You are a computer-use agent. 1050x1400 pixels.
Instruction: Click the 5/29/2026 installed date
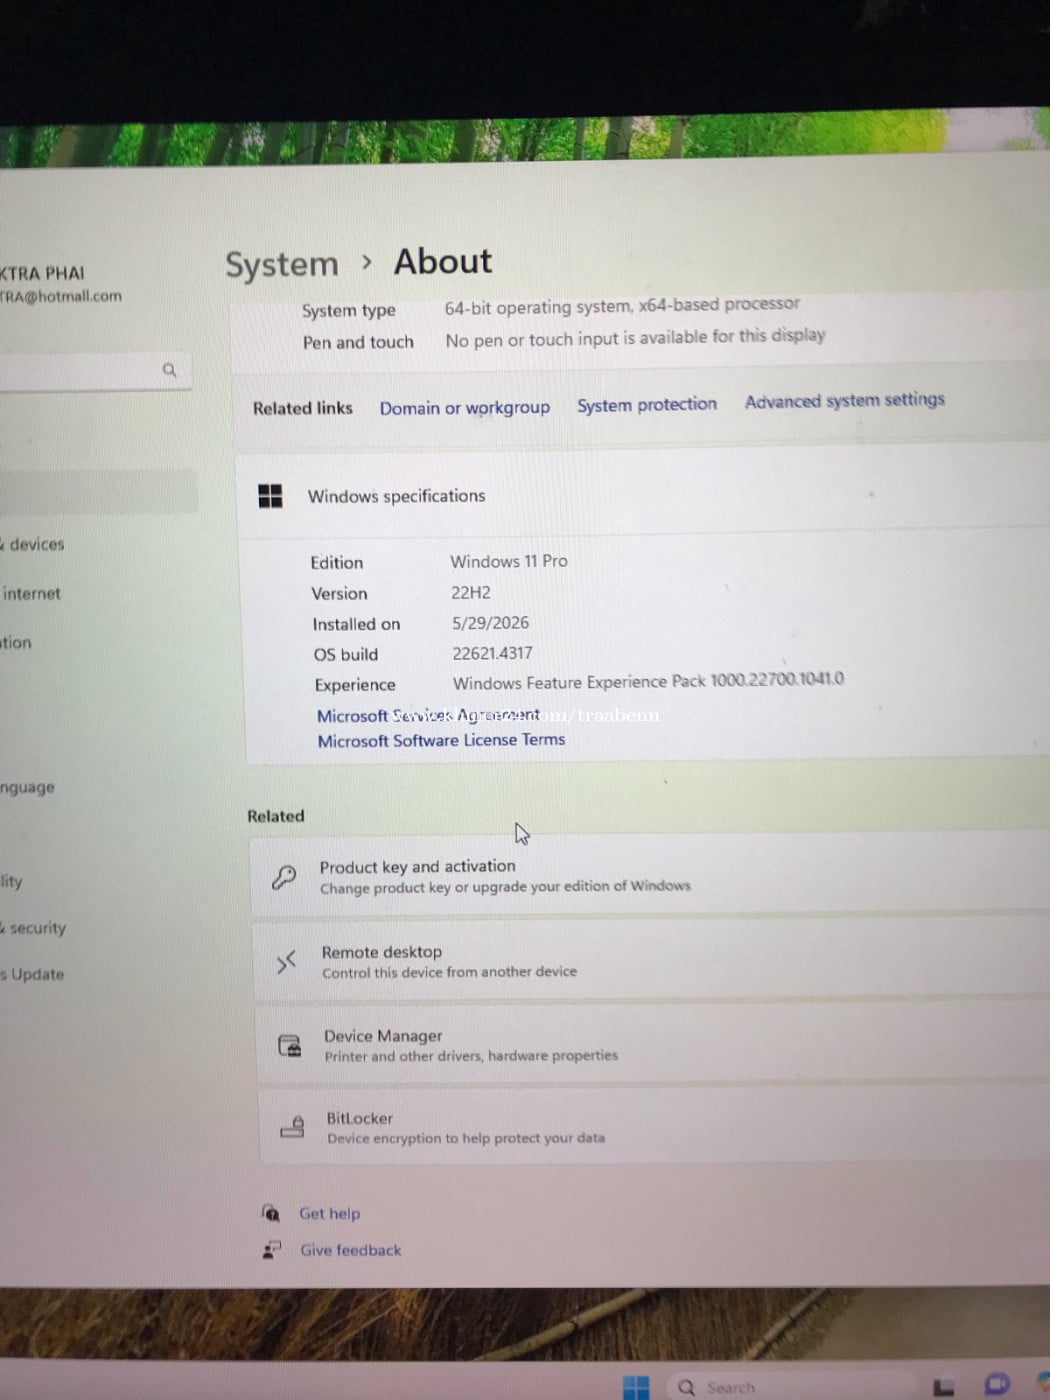[x=491, y=623]
